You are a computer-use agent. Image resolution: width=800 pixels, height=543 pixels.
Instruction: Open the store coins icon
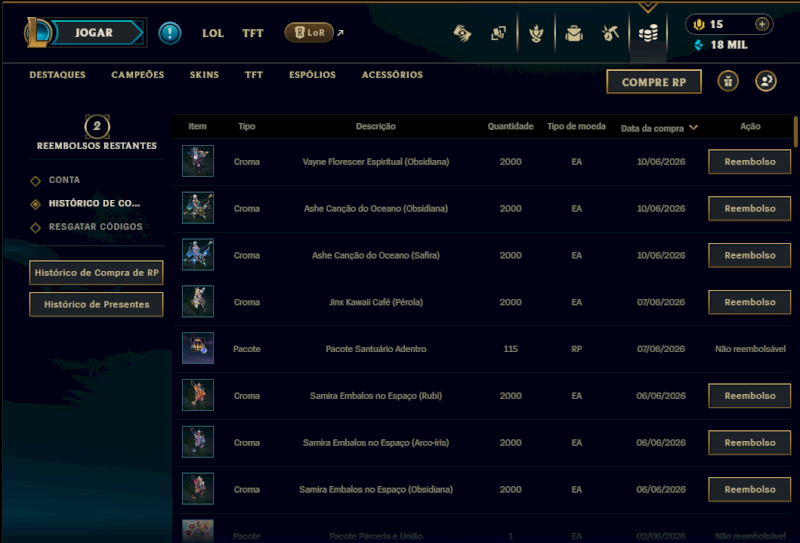[x=648, y=34]
